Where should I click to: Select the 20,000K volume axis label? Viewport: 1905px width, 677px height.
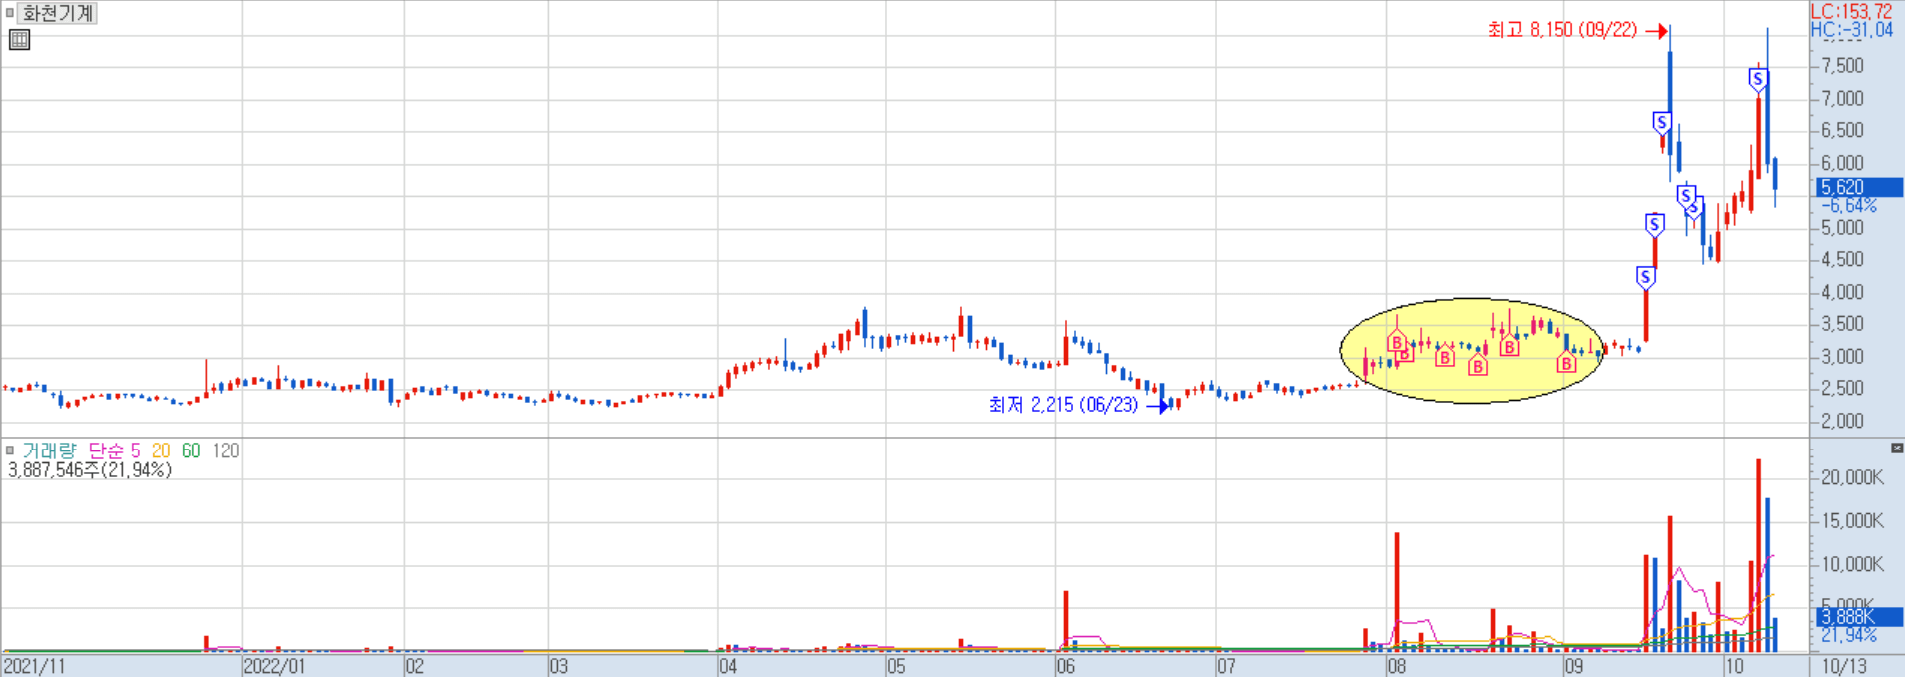click(x=1852, y=477)
